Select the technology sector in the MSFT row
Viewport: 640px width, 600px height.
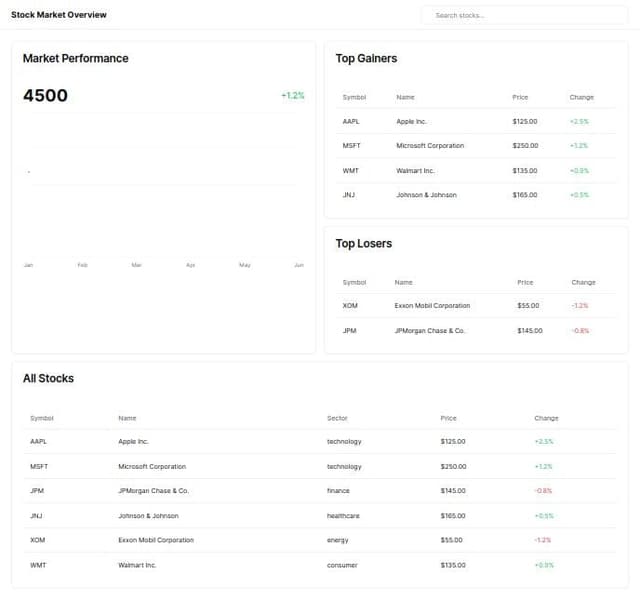click(x=344, y=467)
